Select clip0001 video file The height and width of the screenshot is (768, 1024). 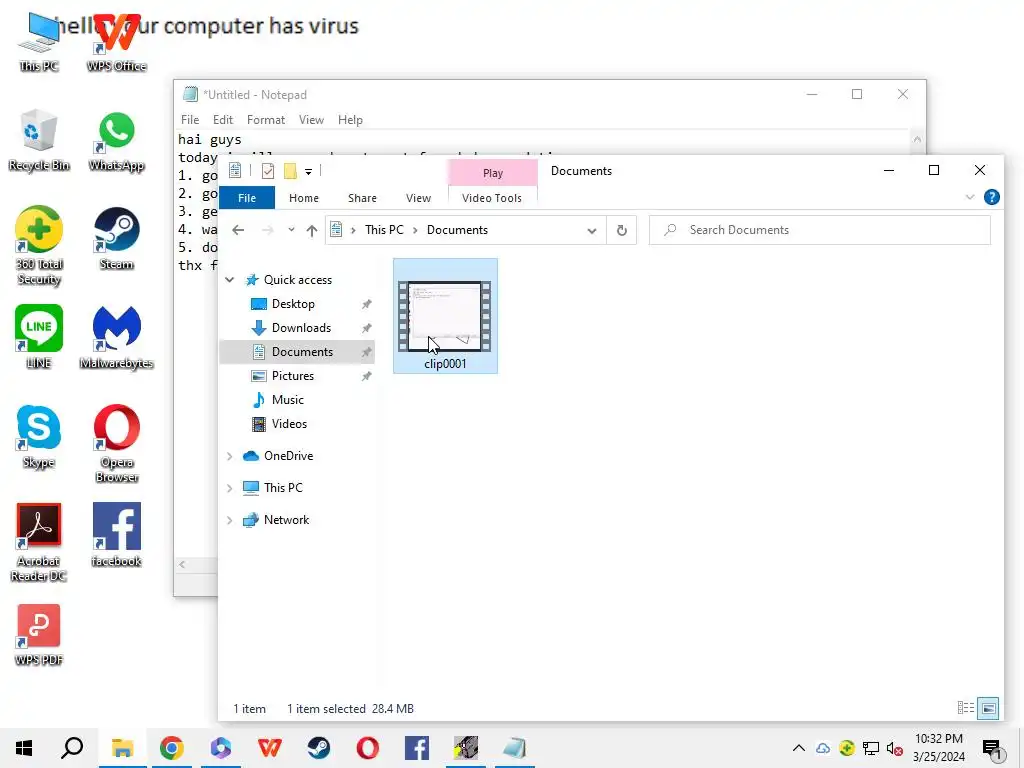[445, 316]
